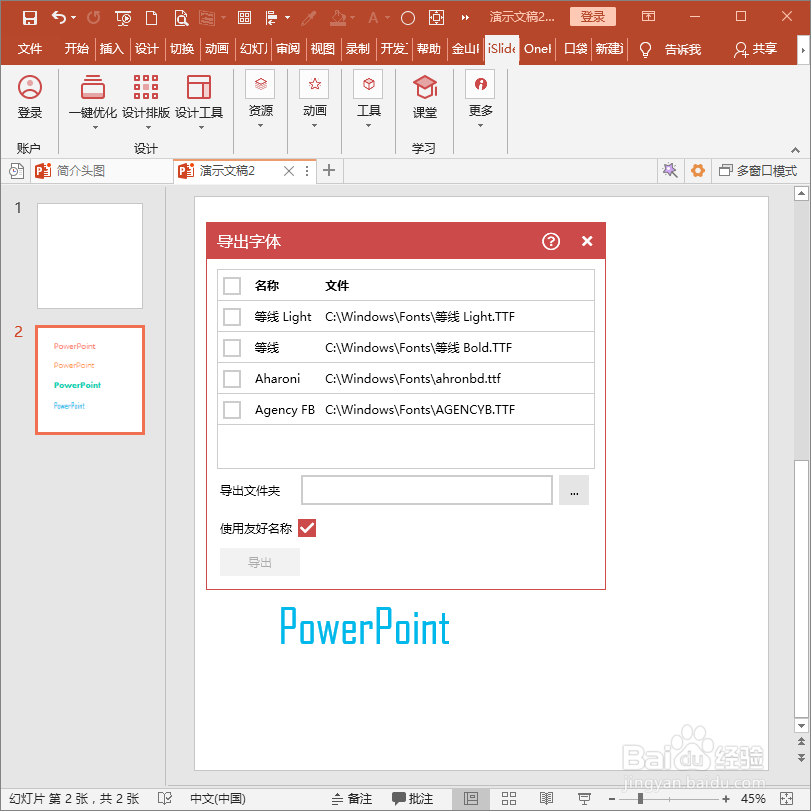Click the Undo arrow icon
The image size is (811, 811).
coord(59,18)
